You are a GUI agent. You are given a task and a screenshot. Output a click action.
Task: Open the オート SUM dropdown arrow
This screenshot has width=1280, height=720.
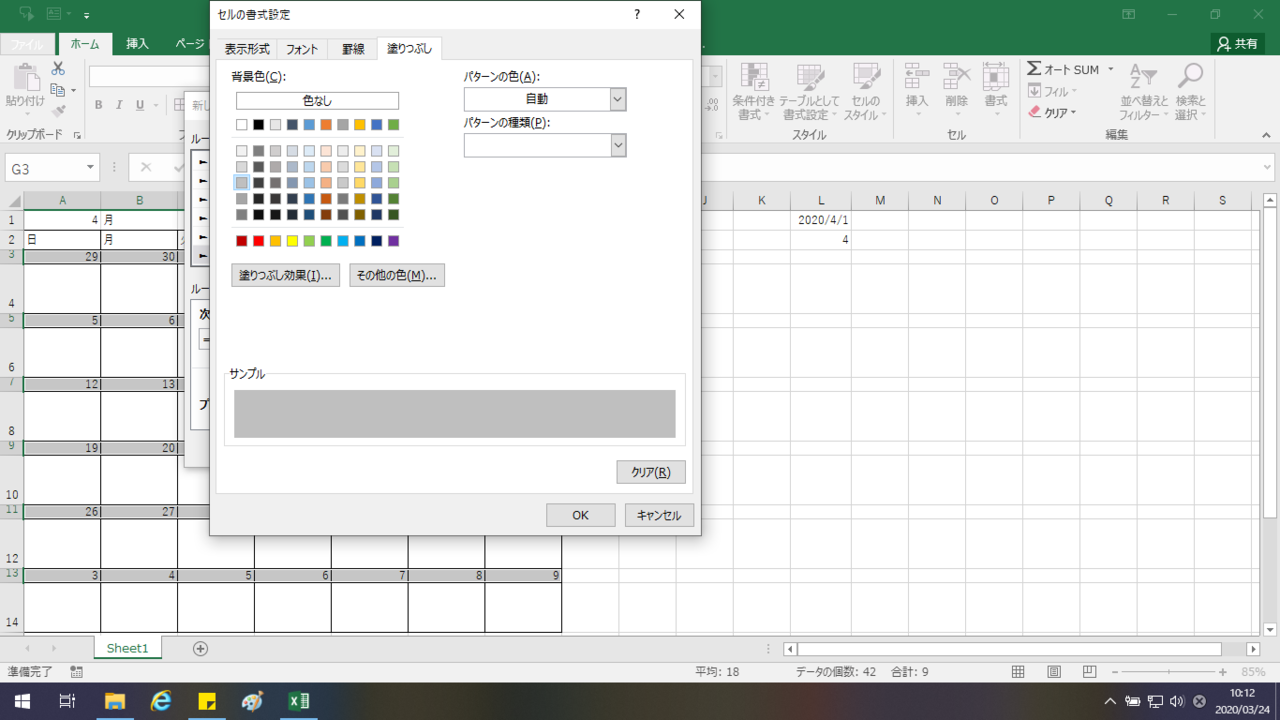pyautogui.click(x=1110, y=69)
